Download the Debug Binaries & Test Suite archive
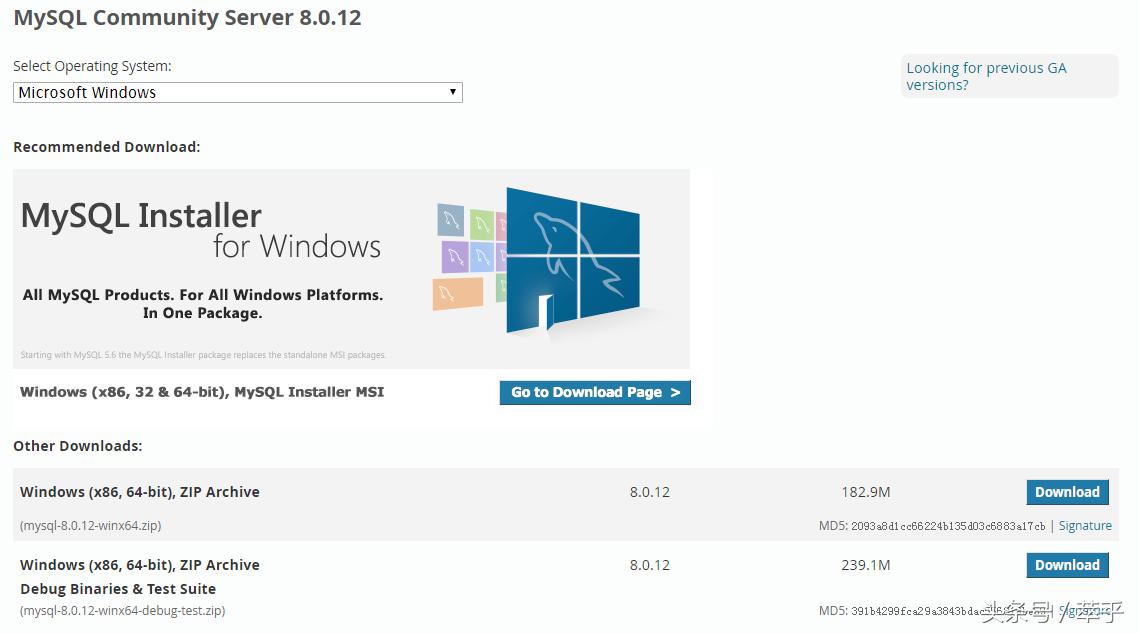The height and width of the screenshot is (633, 1139). (1067, 565)
